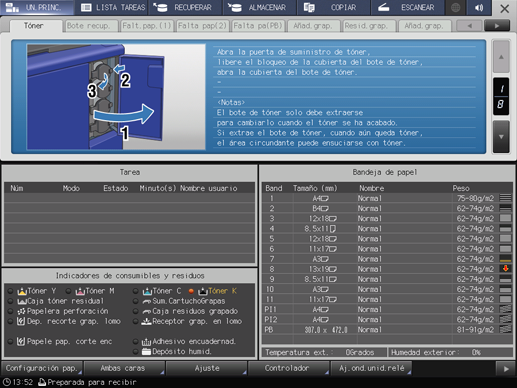Select paper tray 8 row 13x19
This screenshot has height=388, width=517.
(x=387, y=269)
